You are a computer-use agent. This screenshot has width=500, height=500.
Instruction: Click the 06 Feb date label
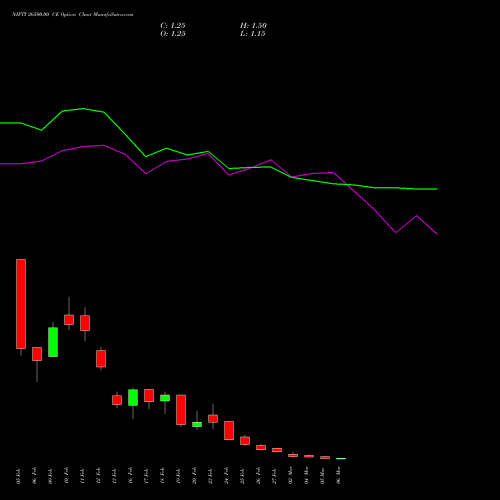coord(34,476)
